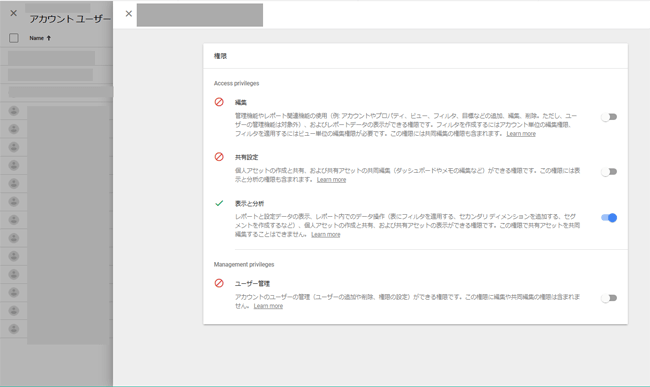The image size is (650, 387).
Task: Enable the ユーザー管理 permission switch
Action: click(609, 298)
